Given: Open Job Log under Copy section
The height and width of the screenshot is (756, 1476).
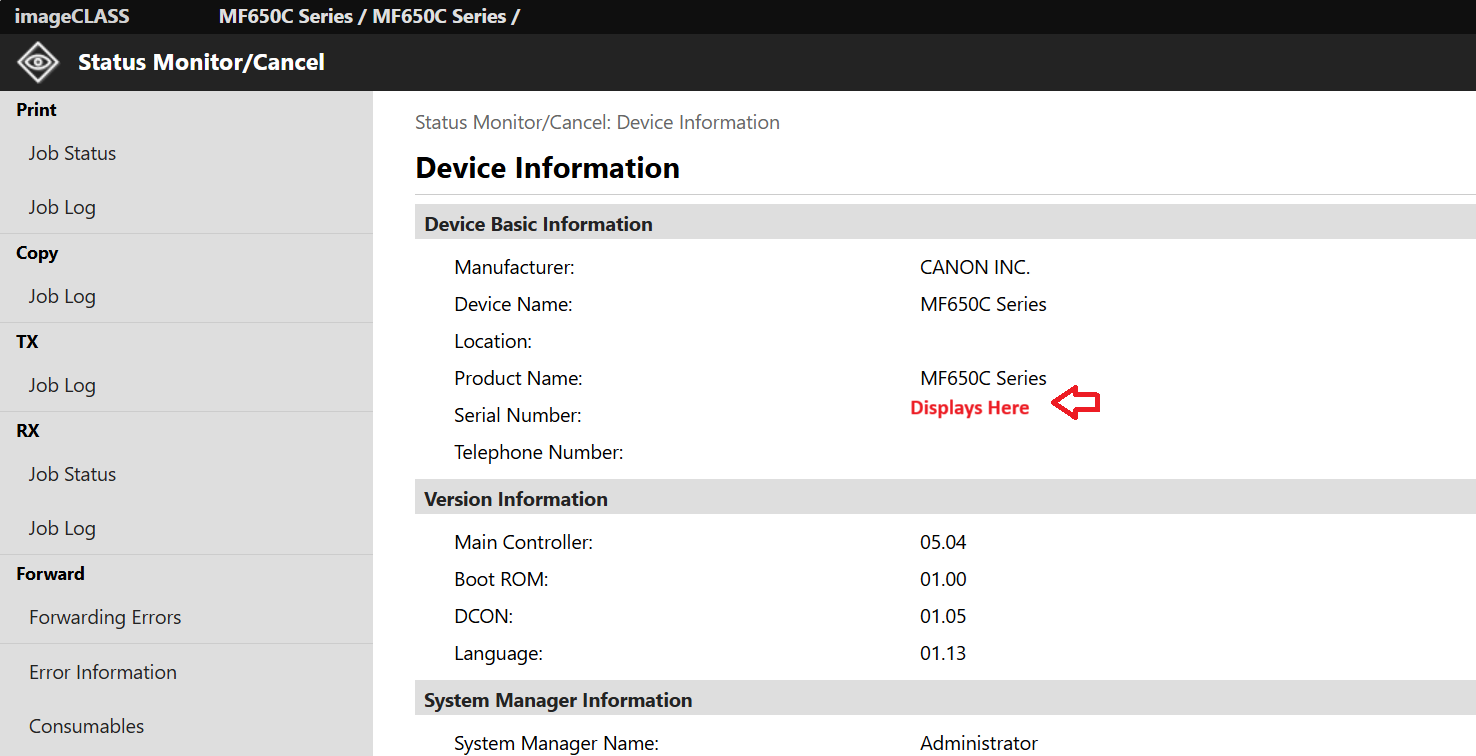Looking at the screenshot, I should tap(62, 296).
